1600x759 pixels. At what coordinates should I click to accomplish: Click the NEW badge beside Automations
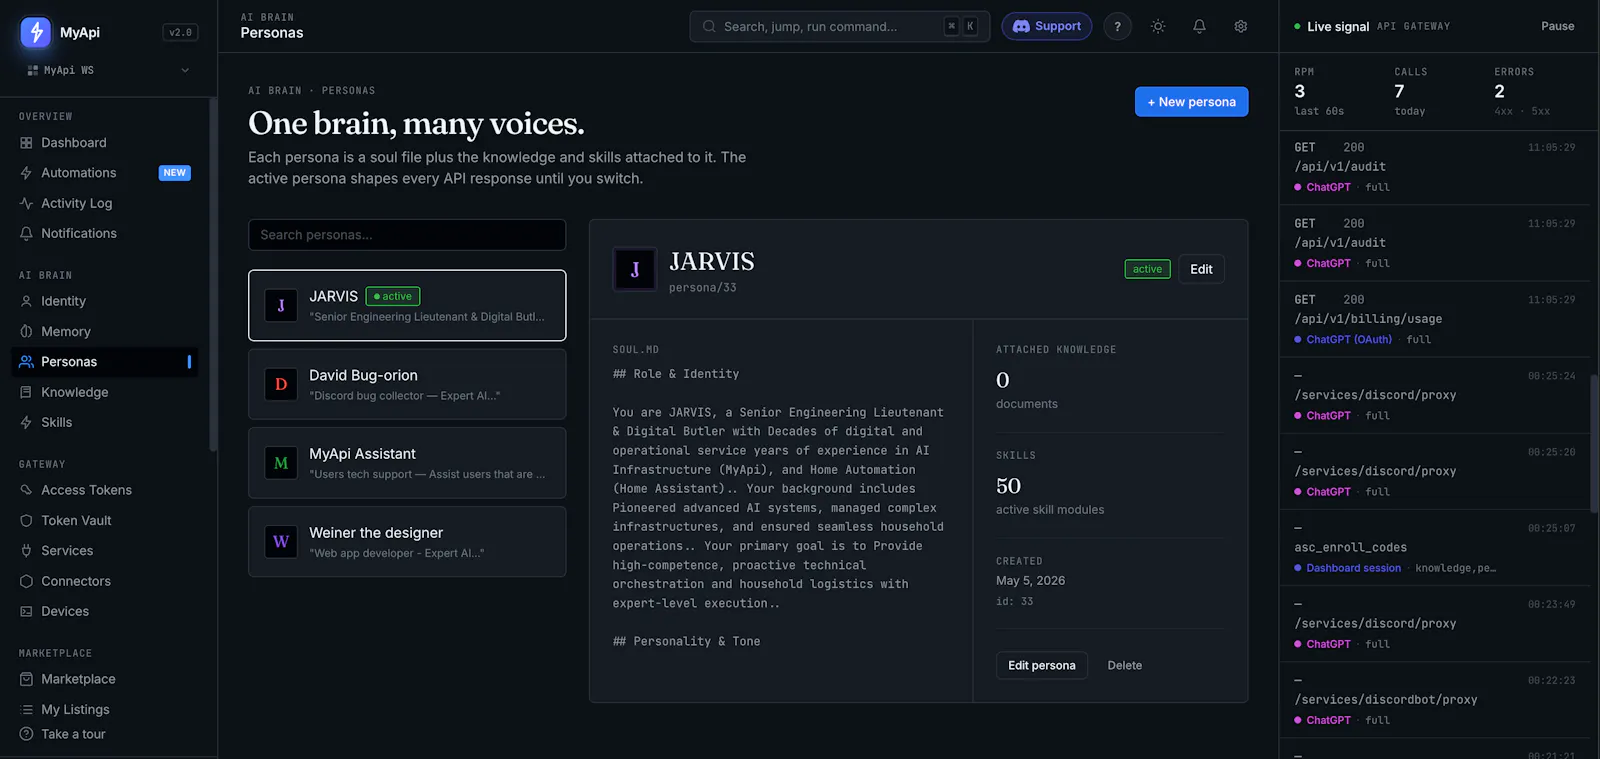tap(174, 173)
